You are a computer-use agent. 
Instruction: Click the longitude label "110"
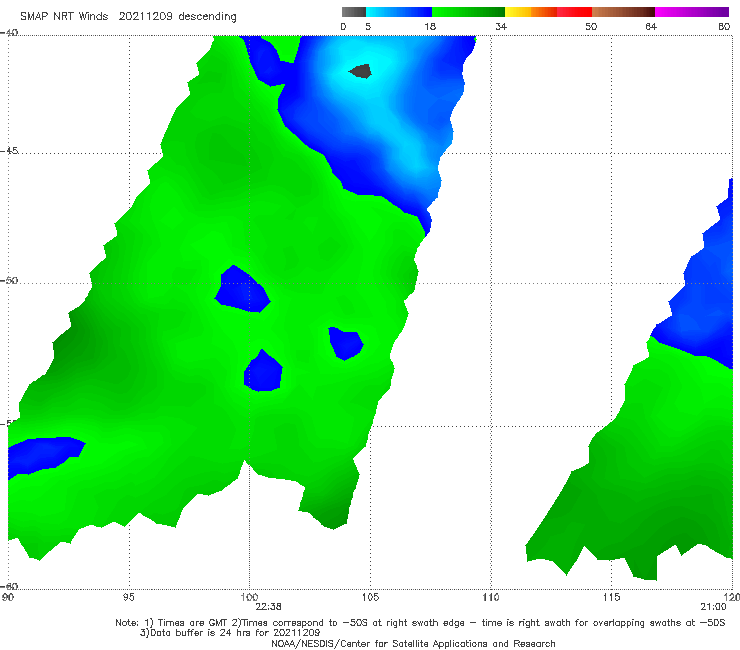tap(491, 598)
